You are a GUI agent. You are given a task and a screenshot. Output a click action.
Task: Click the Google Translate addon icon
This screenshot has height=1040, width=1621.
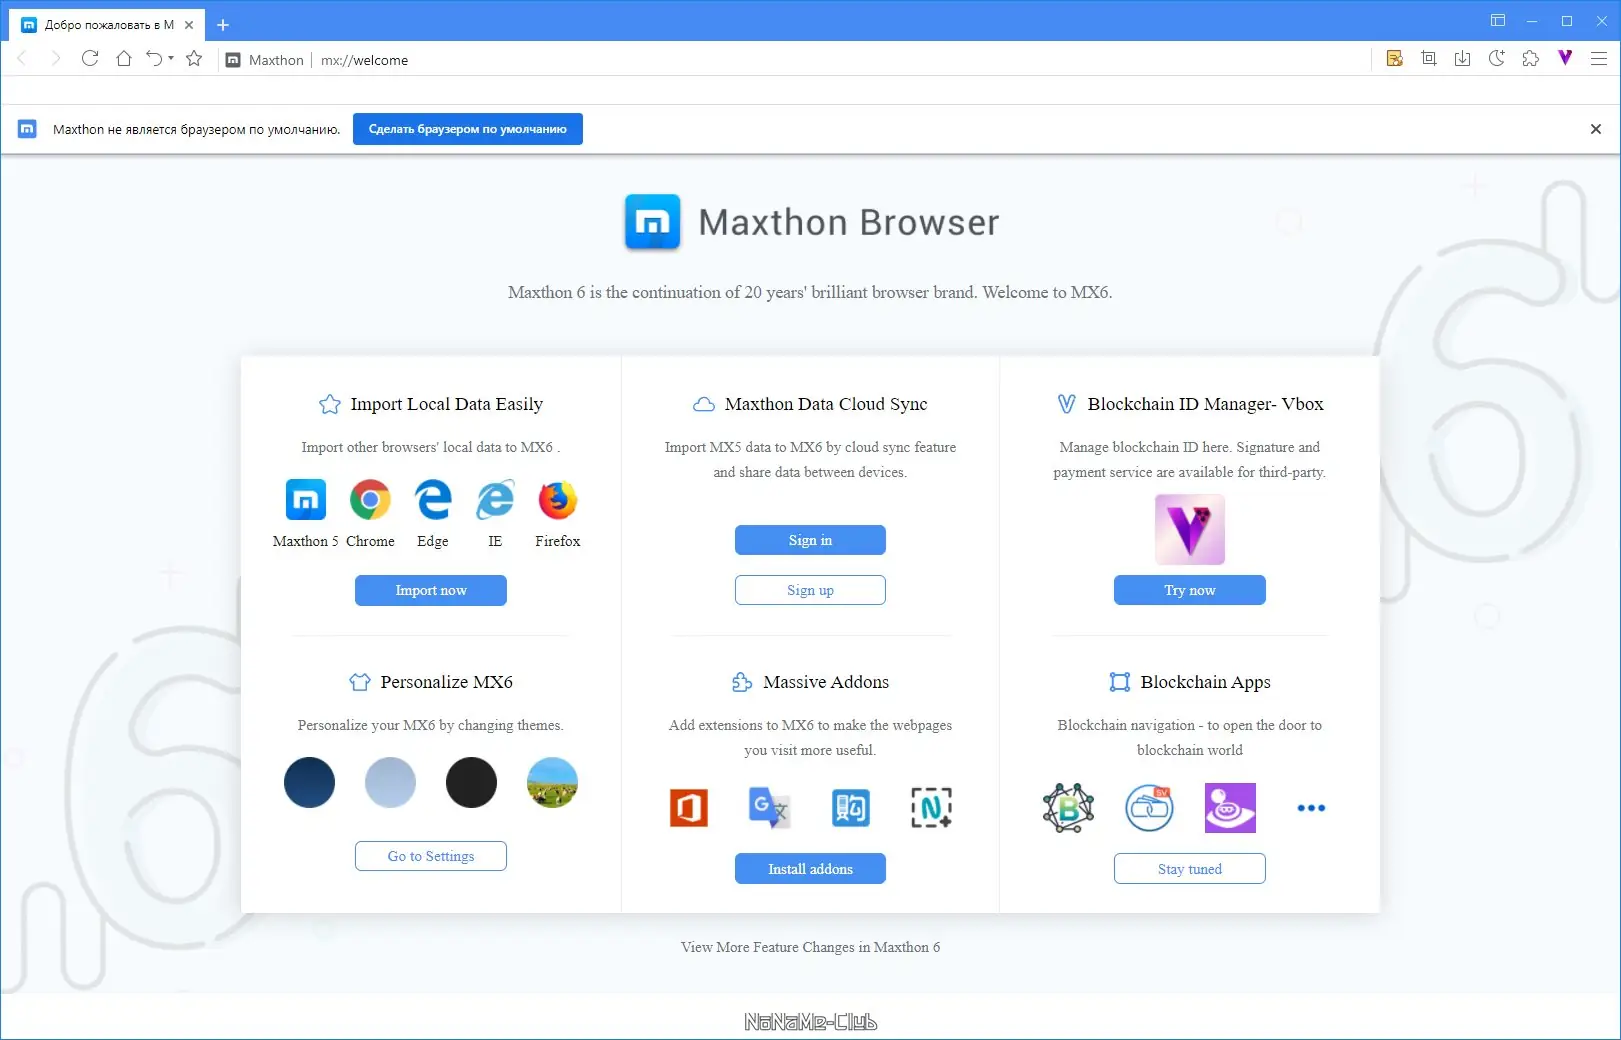pos(769,808)
